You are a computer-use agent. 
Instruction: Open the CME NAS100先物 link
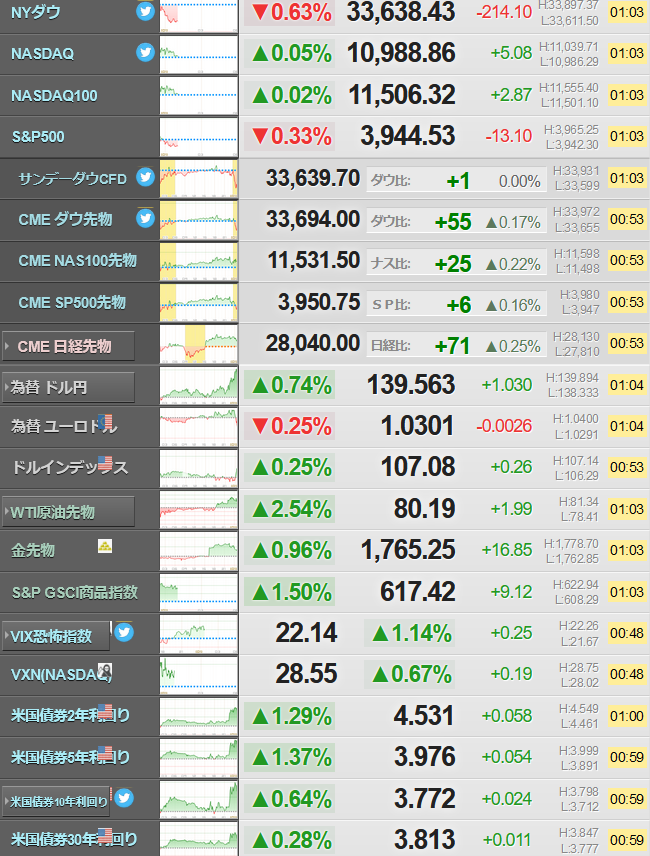(77, 260)
